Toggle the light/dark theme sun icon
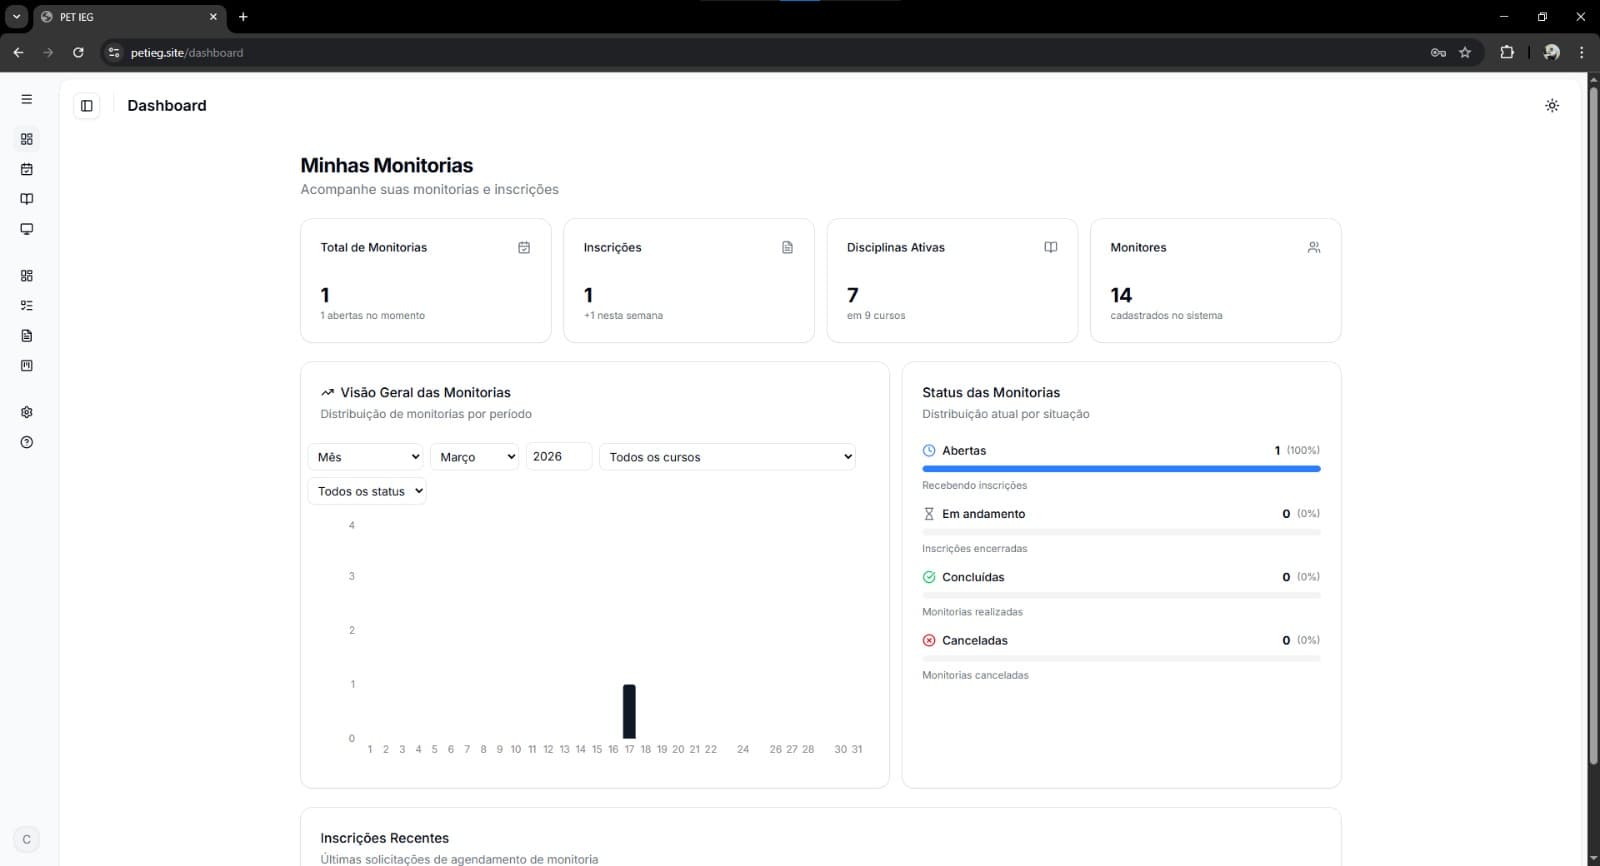The height and width of the screenshot is (866, 1600). pyautogui.click(x=1551, y=106)
